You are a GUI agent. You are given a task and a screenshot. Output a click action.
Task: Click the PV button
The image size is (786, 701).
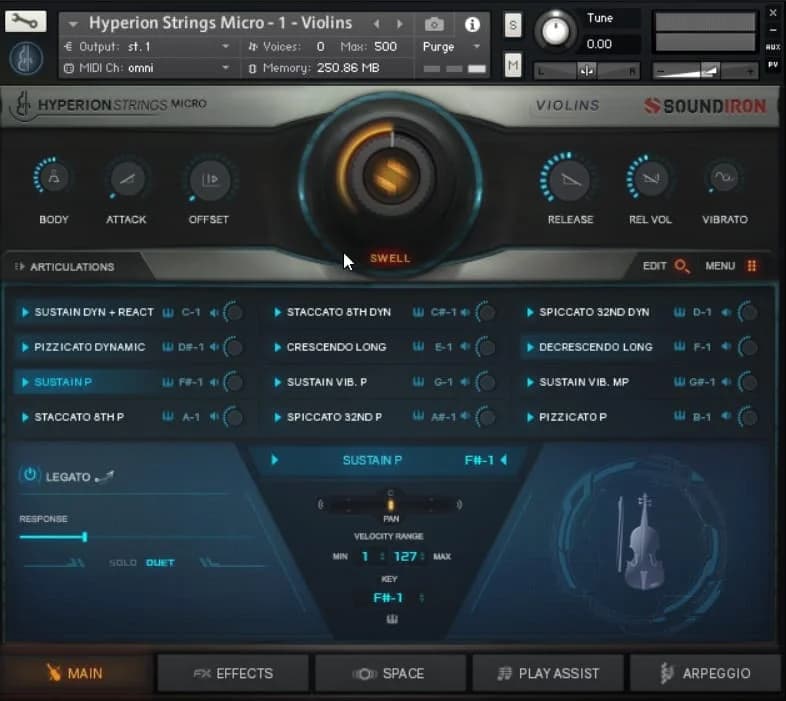(x=772, y=65)
